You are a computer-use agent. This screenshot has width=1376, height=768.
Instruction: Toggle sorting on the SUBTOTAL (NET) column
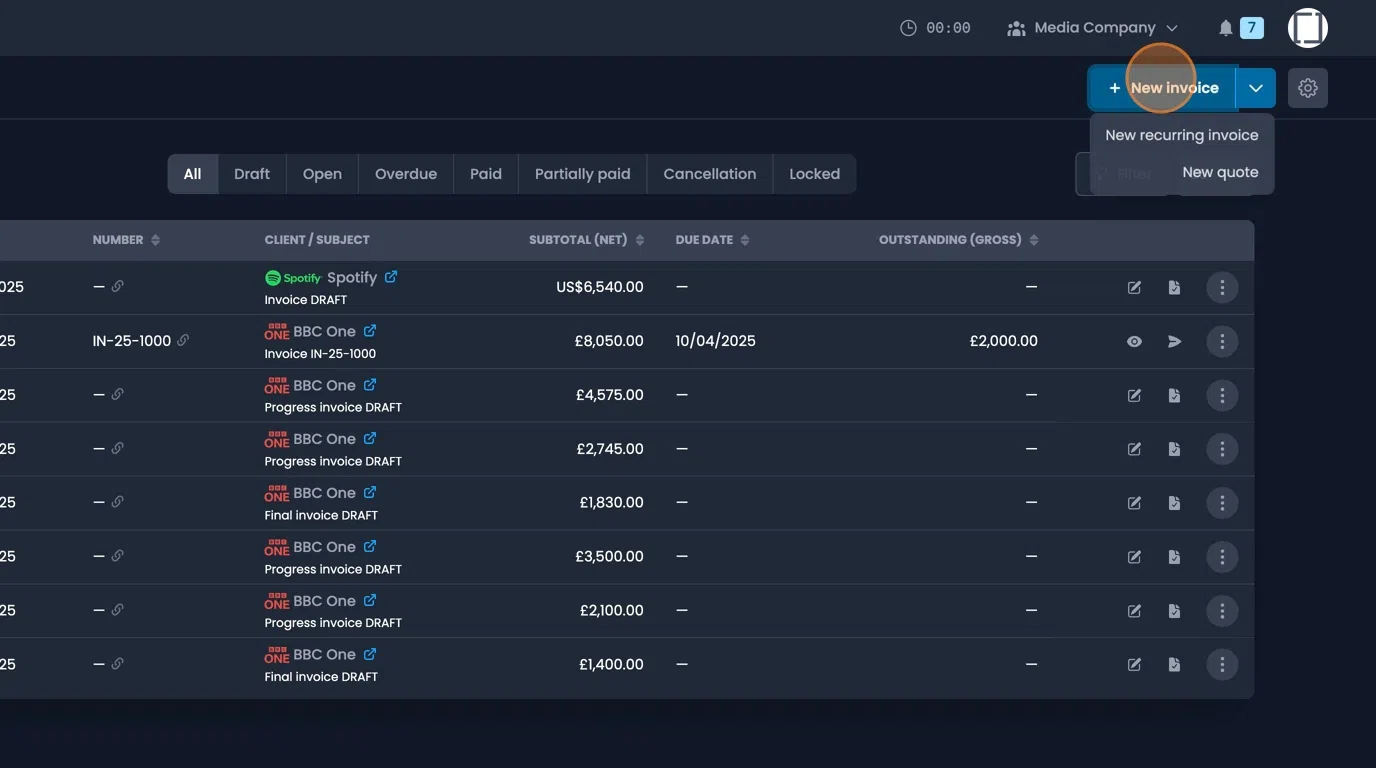tap(640, 239)
